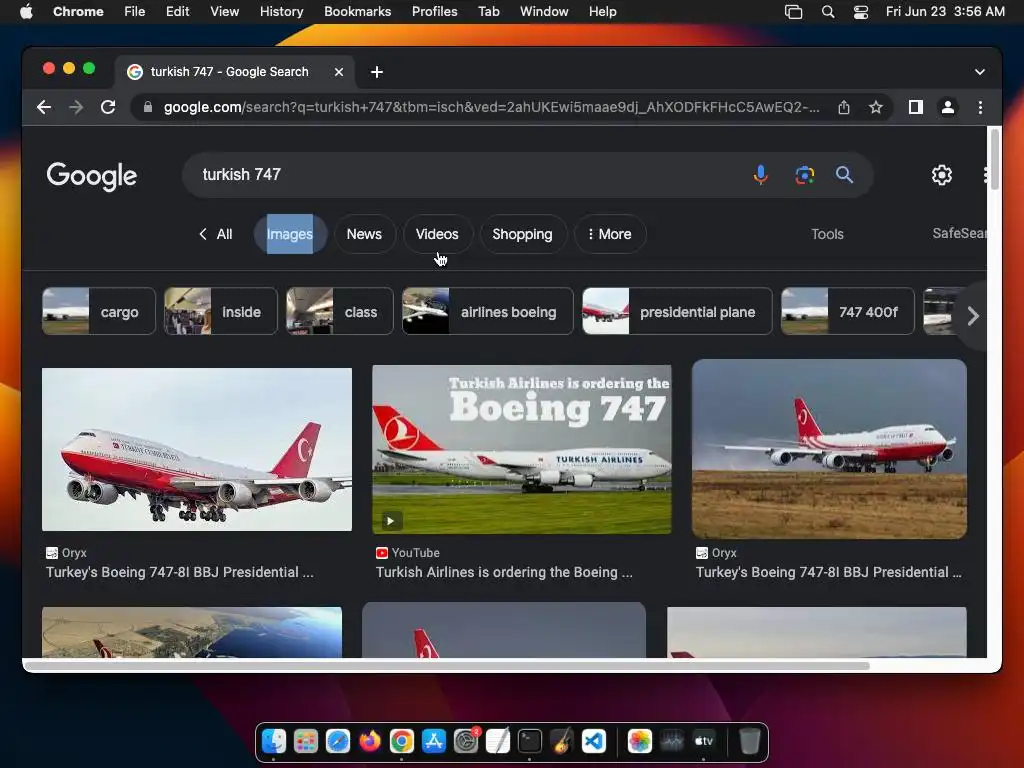Viewport: 1024px width, 768px height.
Task: Open a new tab
Action: pyautogui.click(x=377, y=72)
